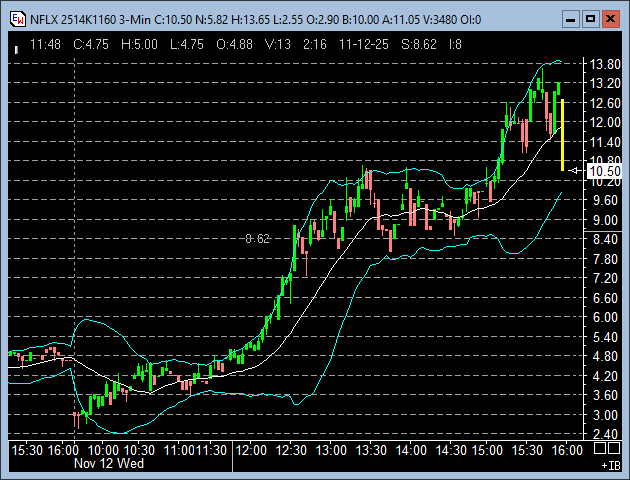Click the 8.62 price label on chart
The height and width of the screenshot is (480, 630).
click(x=257, y=238)
